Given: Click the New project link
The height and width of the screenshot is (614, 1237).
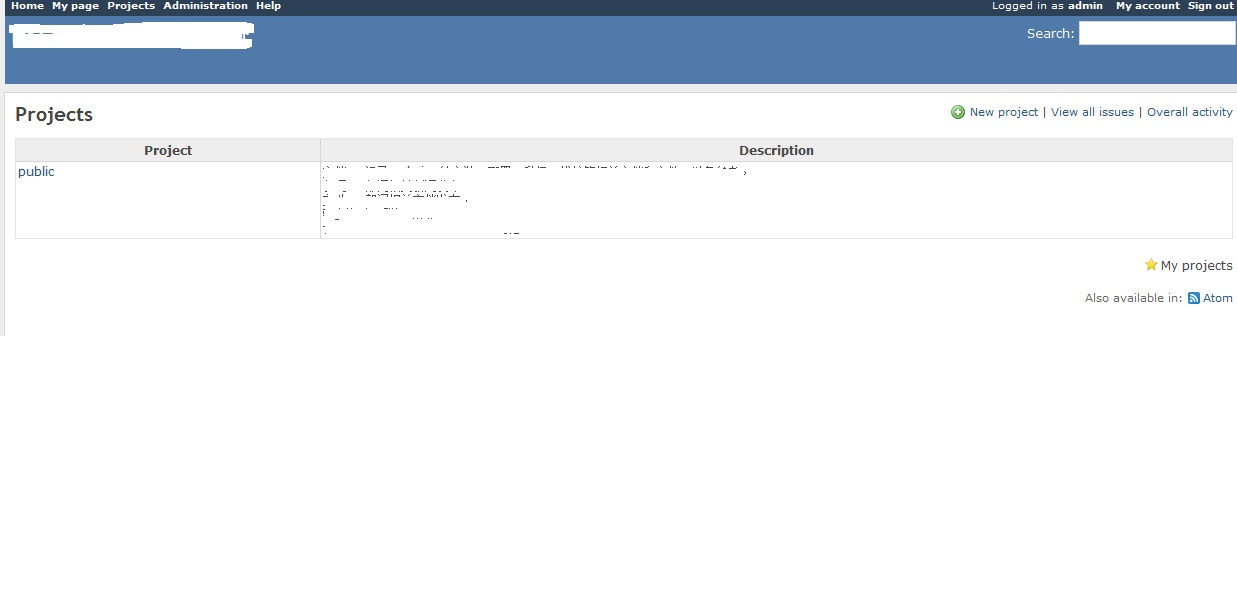Looking at the screenshot, I should (x=1004, y=112).
